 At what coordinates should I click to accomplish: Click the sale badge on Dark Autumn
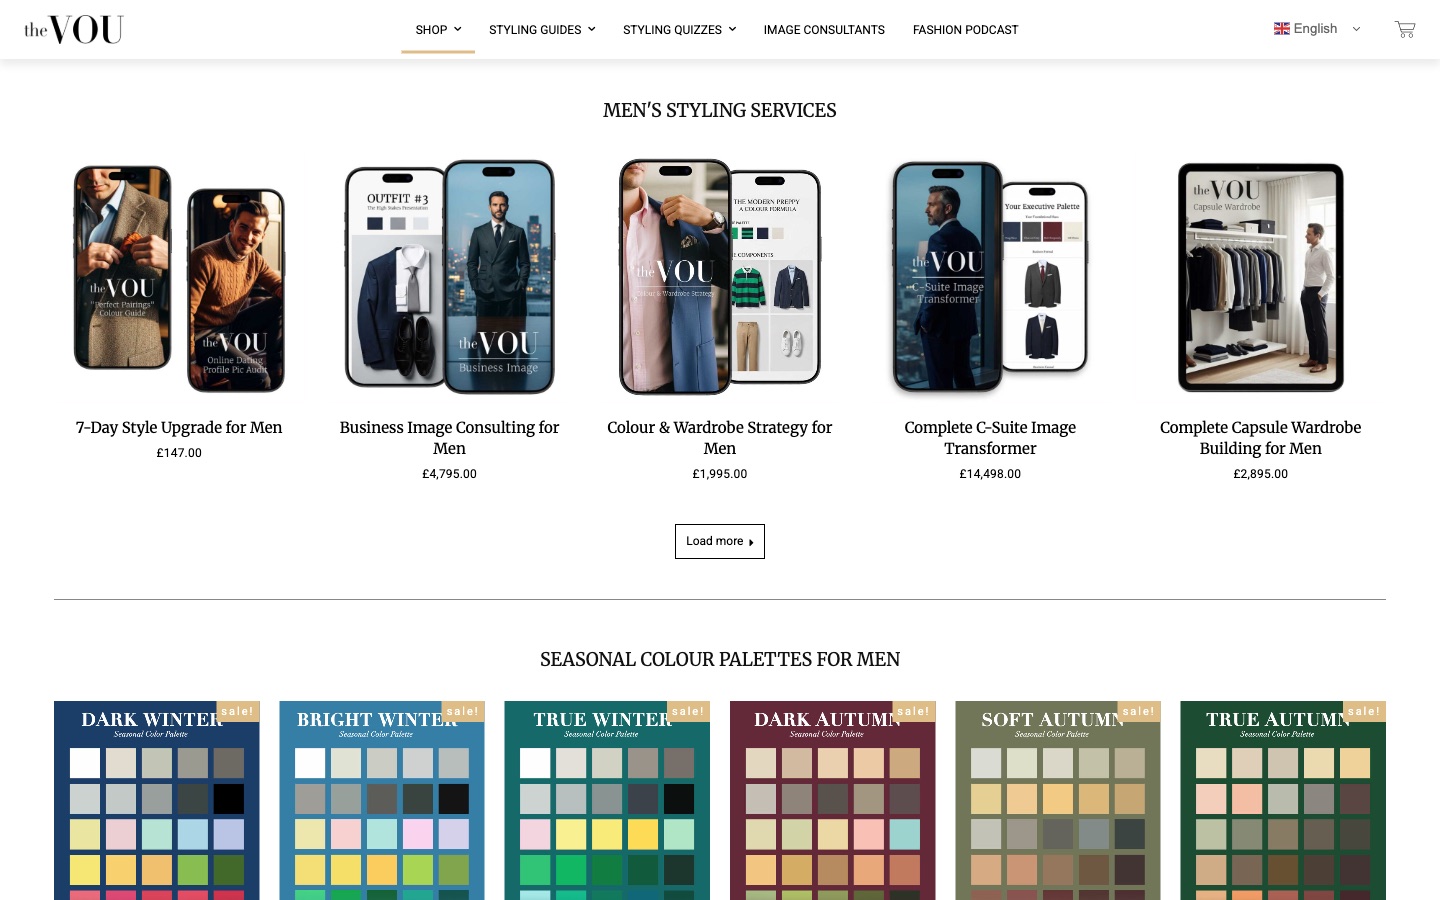913,711
